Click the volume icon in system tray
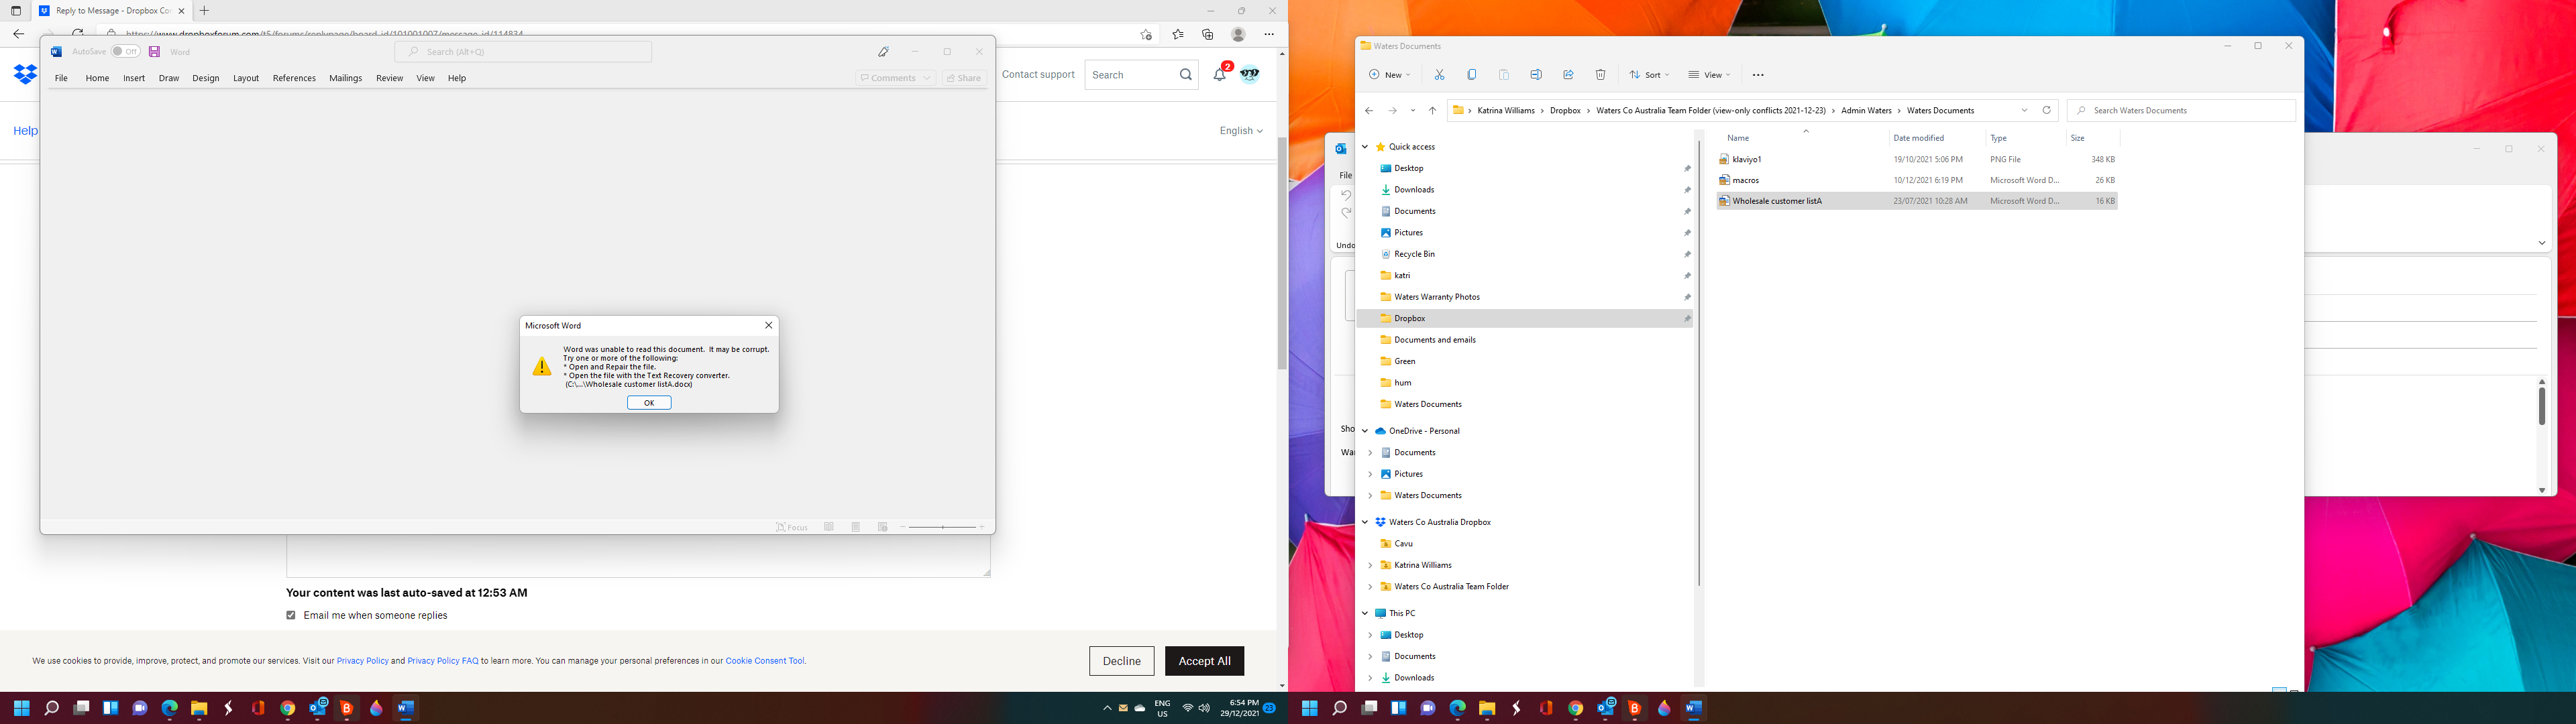Viewport: 2576px width, 724px height. coord(1203,708)
